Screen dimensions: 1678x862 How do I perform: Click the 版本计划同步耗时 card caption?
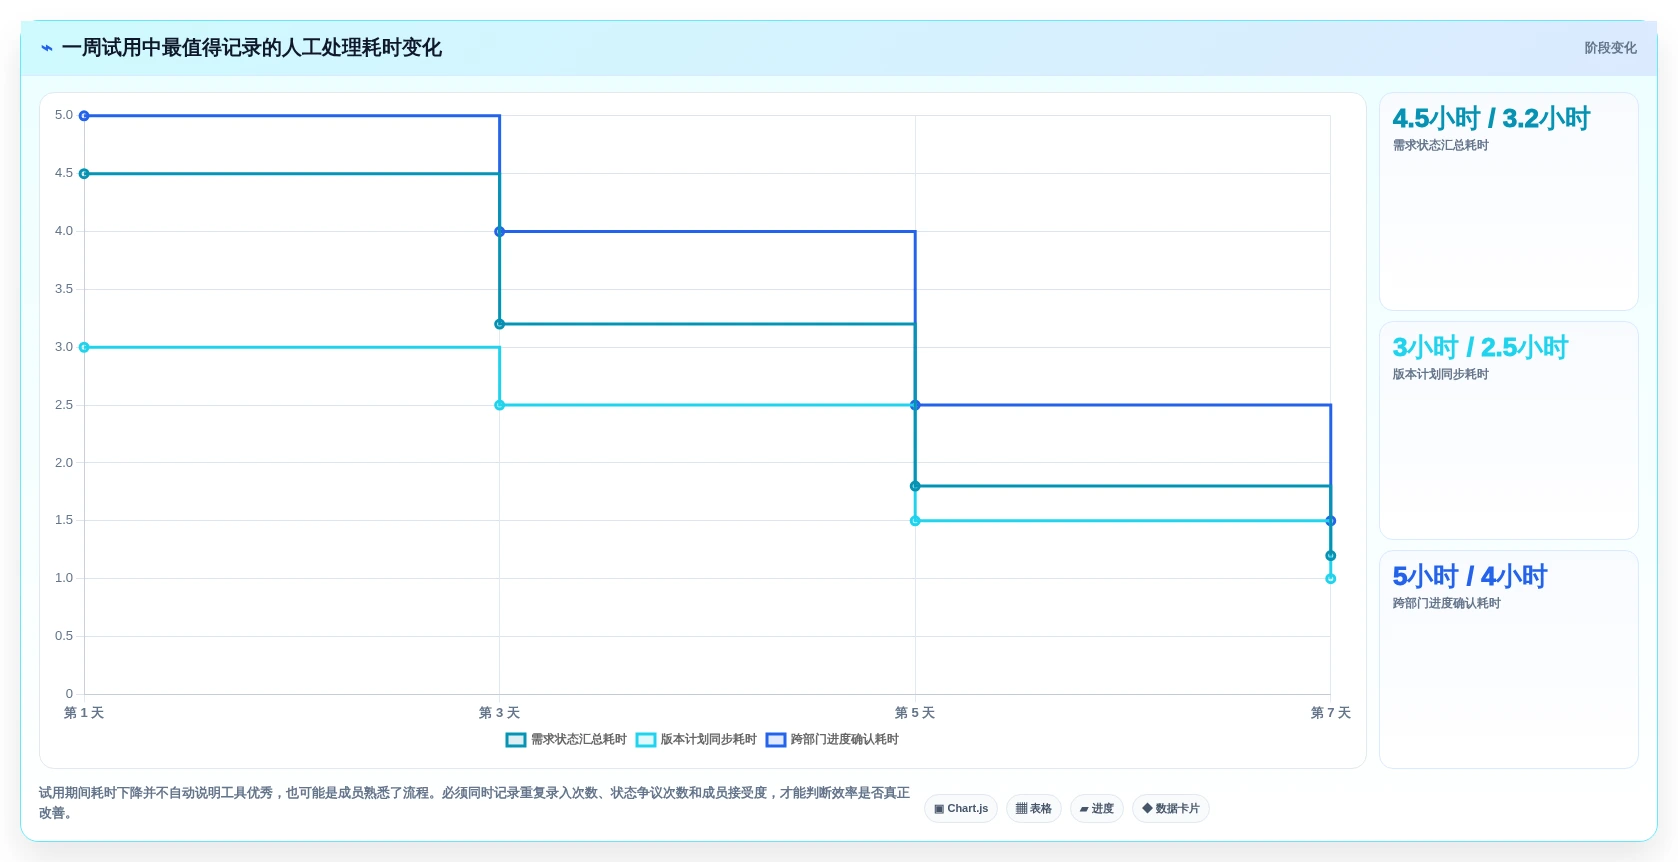coord(1440,374)
